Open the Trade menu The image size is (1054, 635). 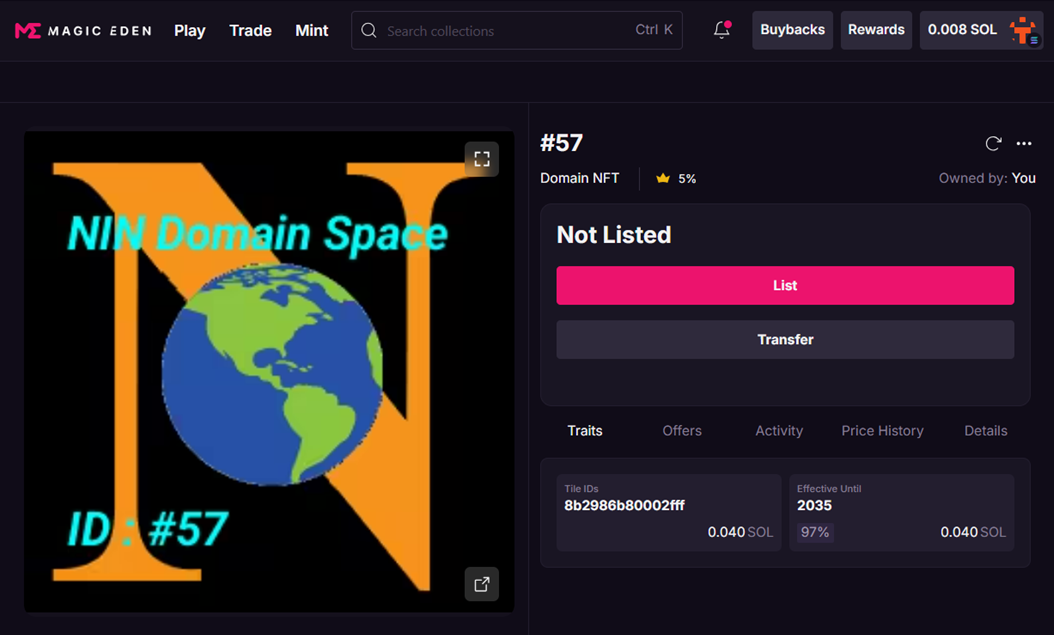click(250, 31)
